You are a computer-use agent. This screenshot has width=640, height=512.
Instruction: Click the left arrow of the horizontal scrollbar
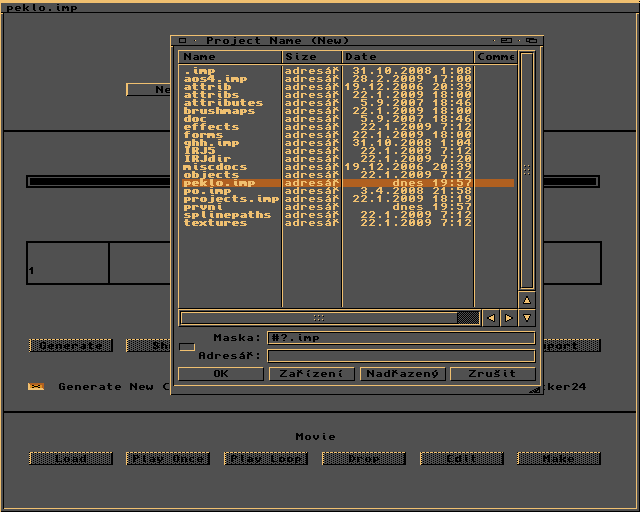[491, 318]
